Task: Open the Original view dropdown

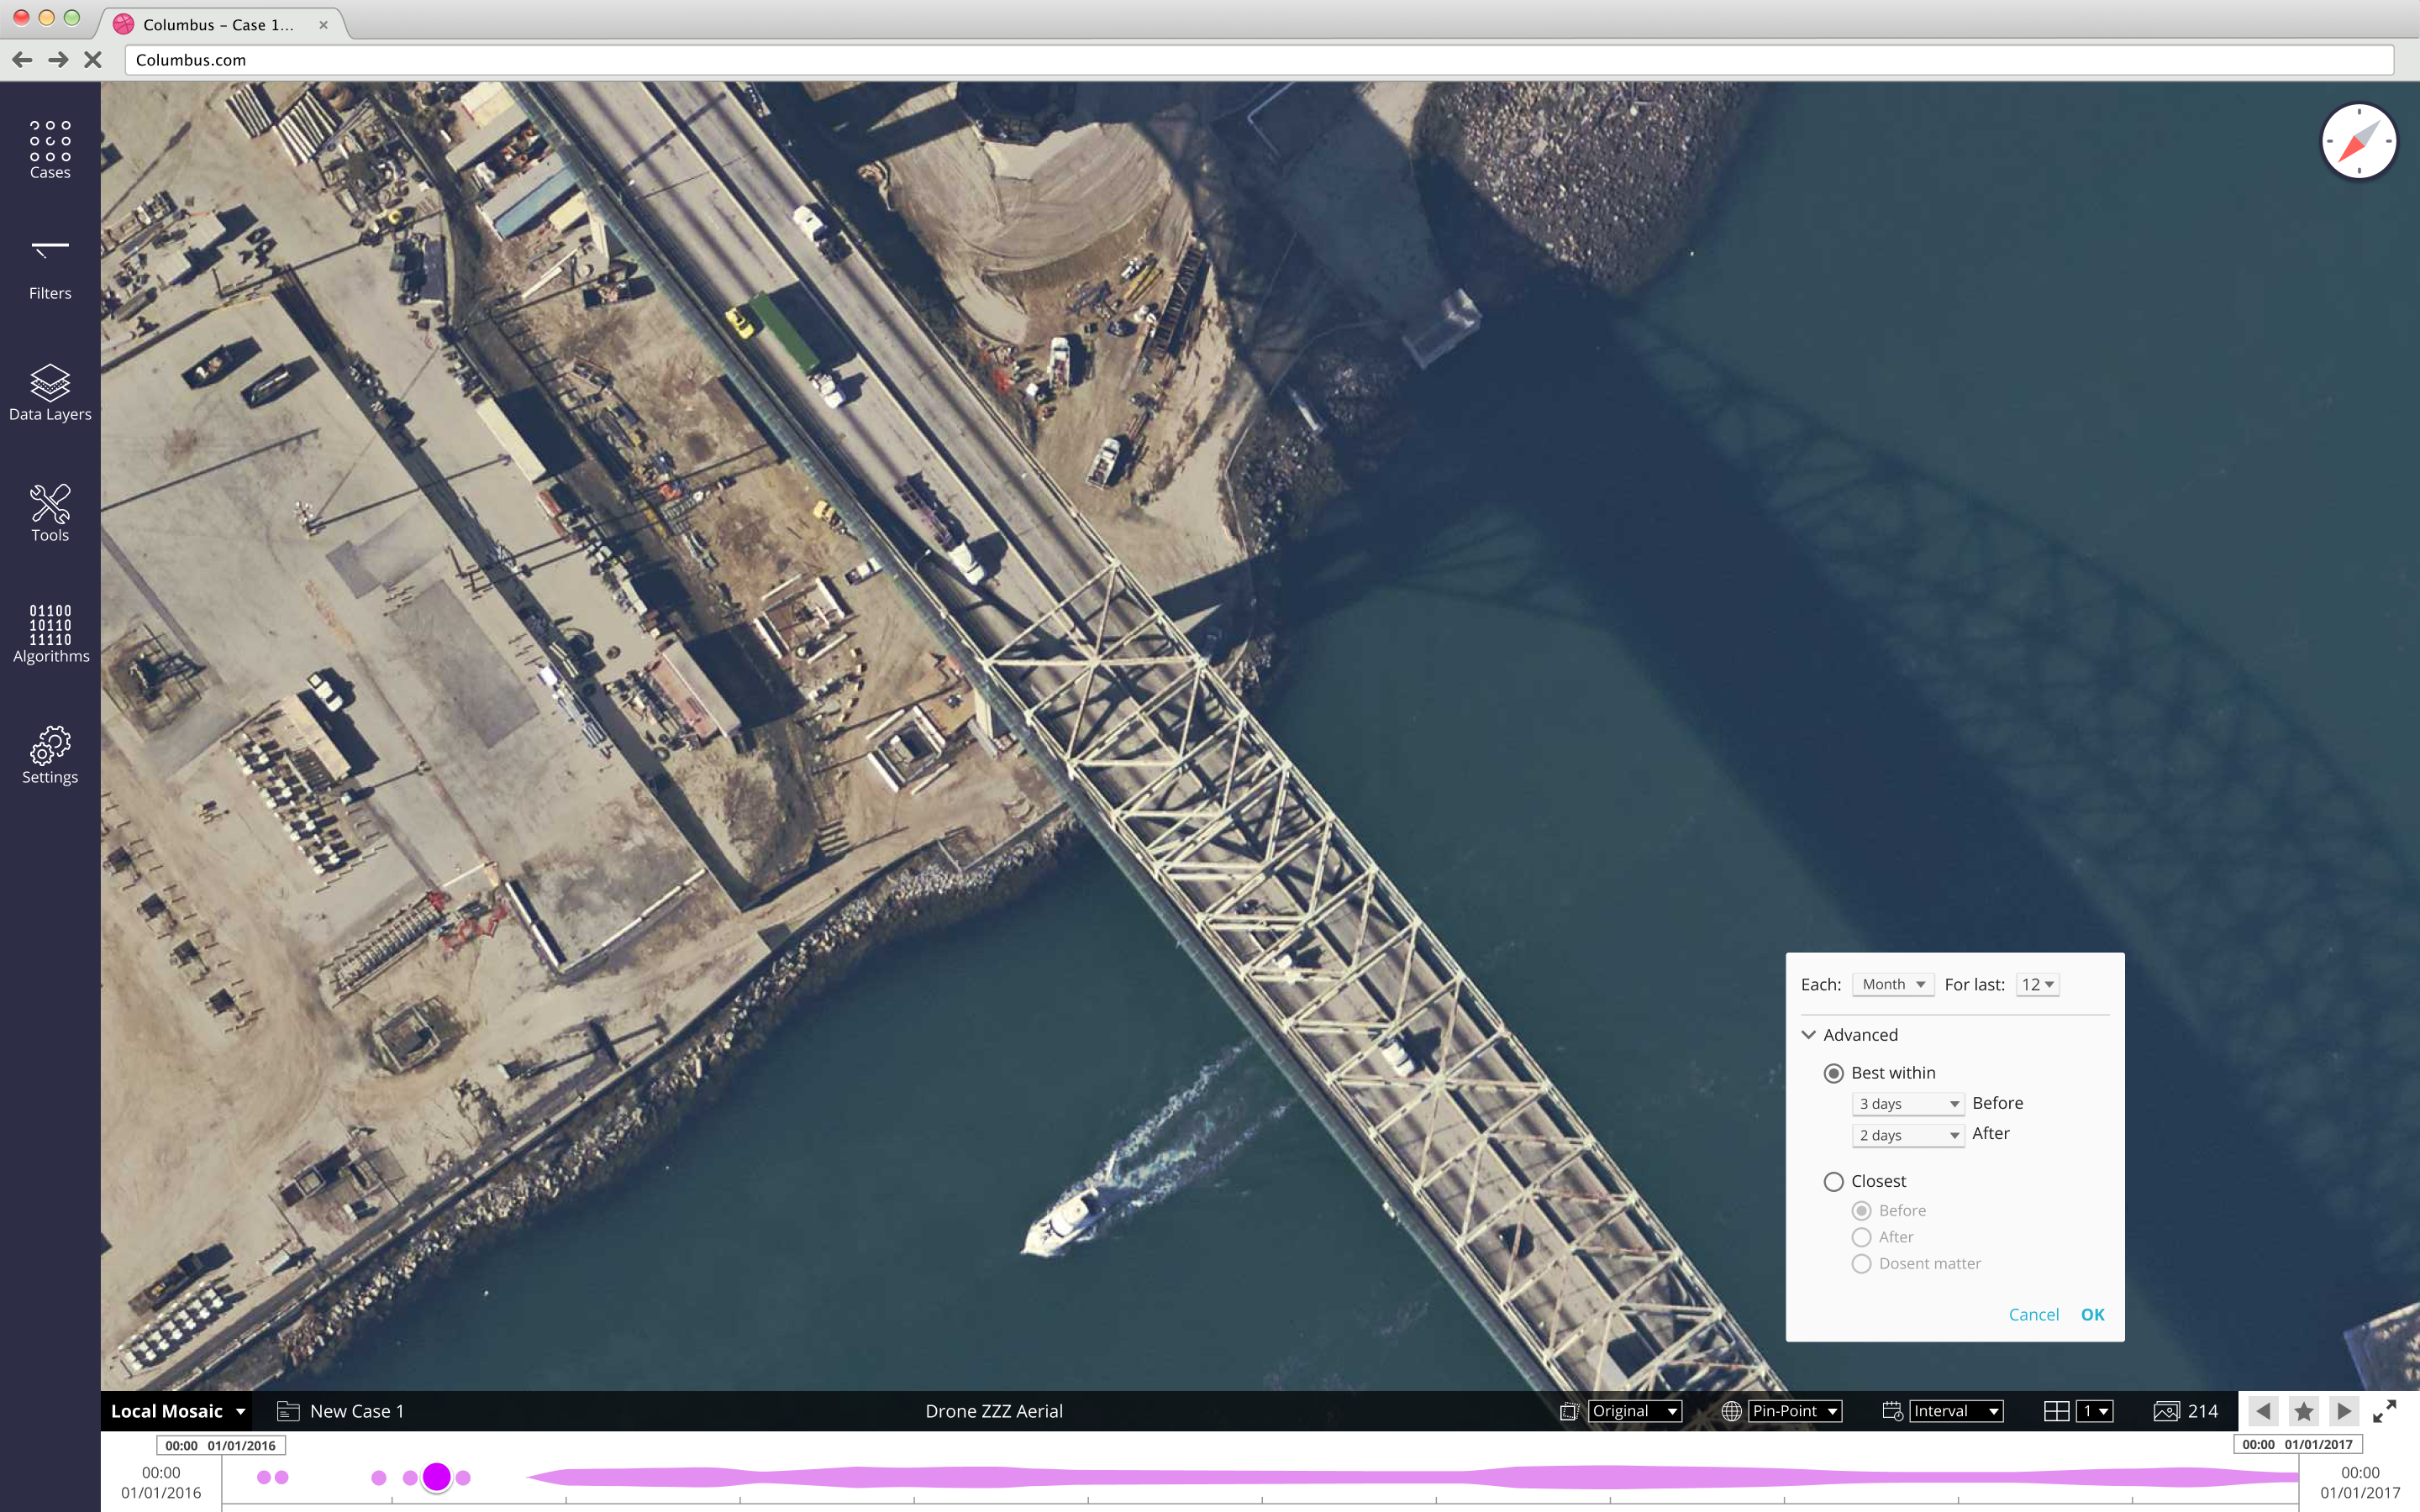Action: (x=1635, y=1411)
